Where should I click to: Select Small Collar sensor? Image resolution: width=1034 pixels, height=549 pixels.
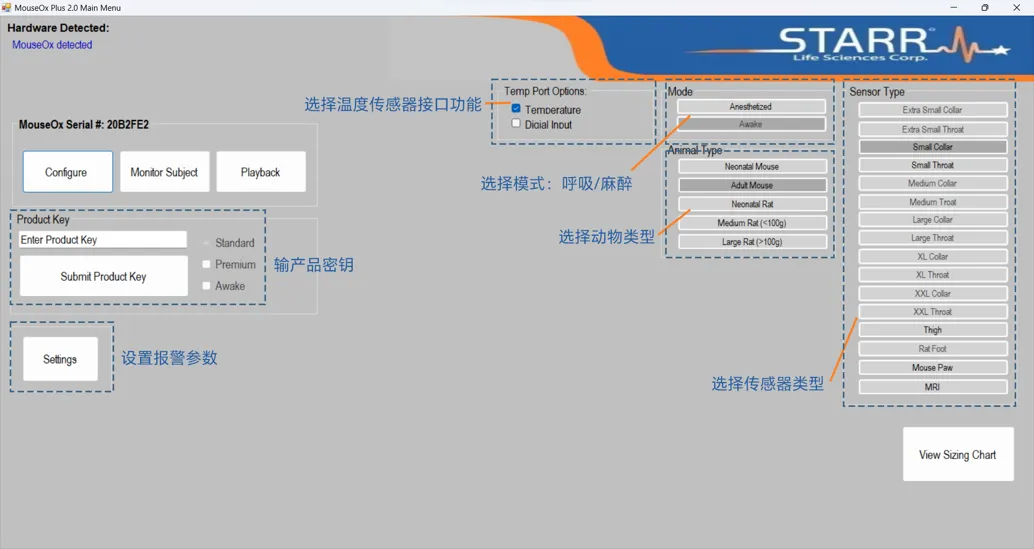pos(932,147)
